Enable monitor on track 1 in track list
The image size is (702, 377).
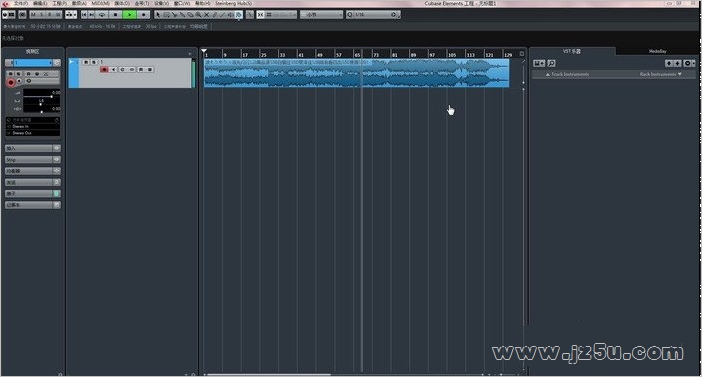coord(113,69)
